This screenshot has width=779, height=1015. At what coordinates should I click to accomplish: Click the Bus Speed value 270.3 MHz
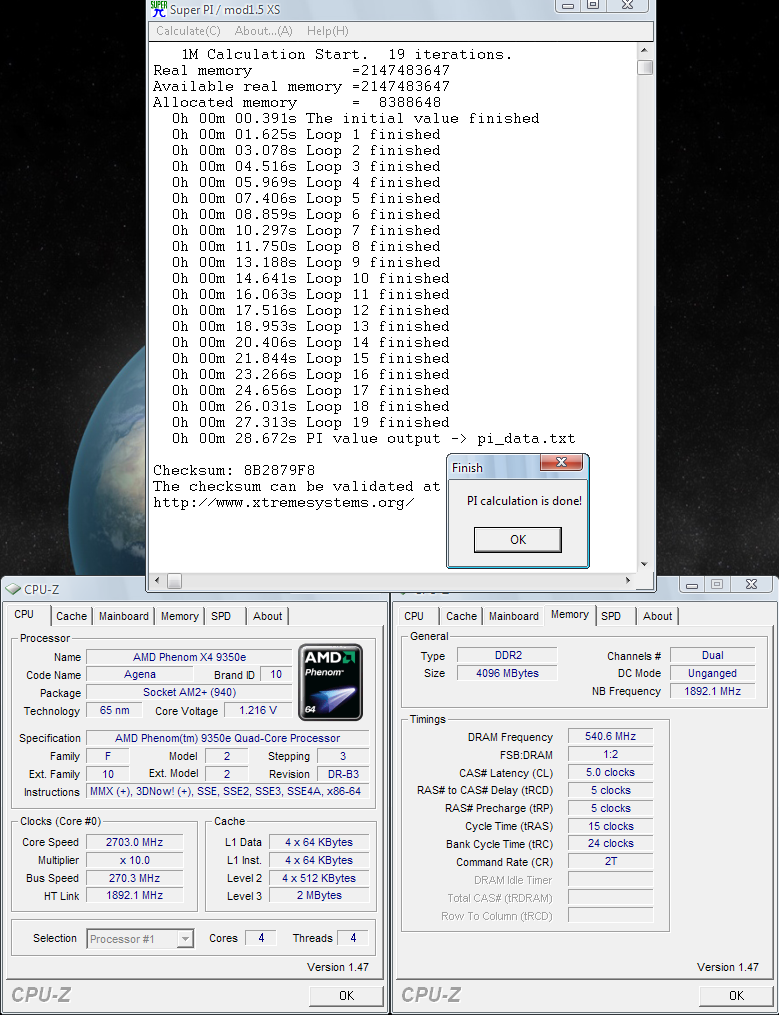coord(135,878)
